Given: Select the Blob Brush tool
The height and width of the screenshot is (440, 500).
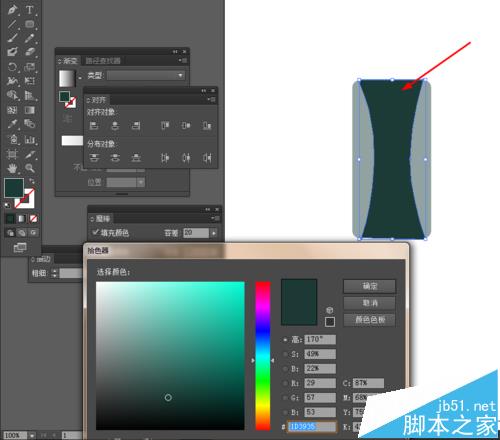Looking at the screenshot, I should click(x=12, y=52).
